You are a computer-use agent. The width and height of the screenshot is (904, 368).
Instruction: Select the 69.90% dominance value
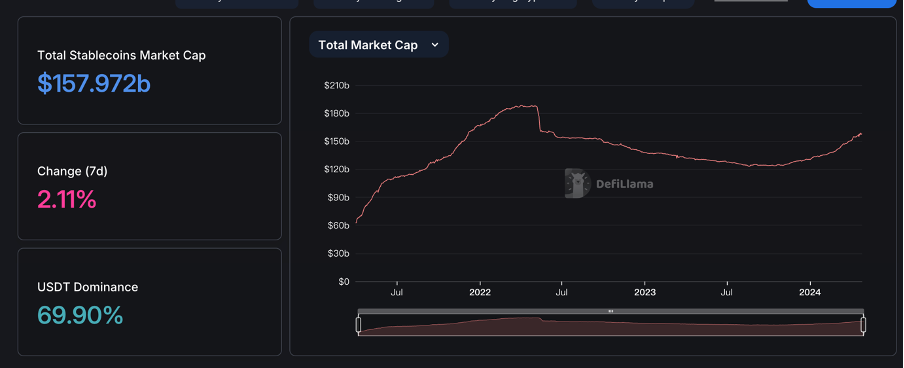(x=80, y=316)
